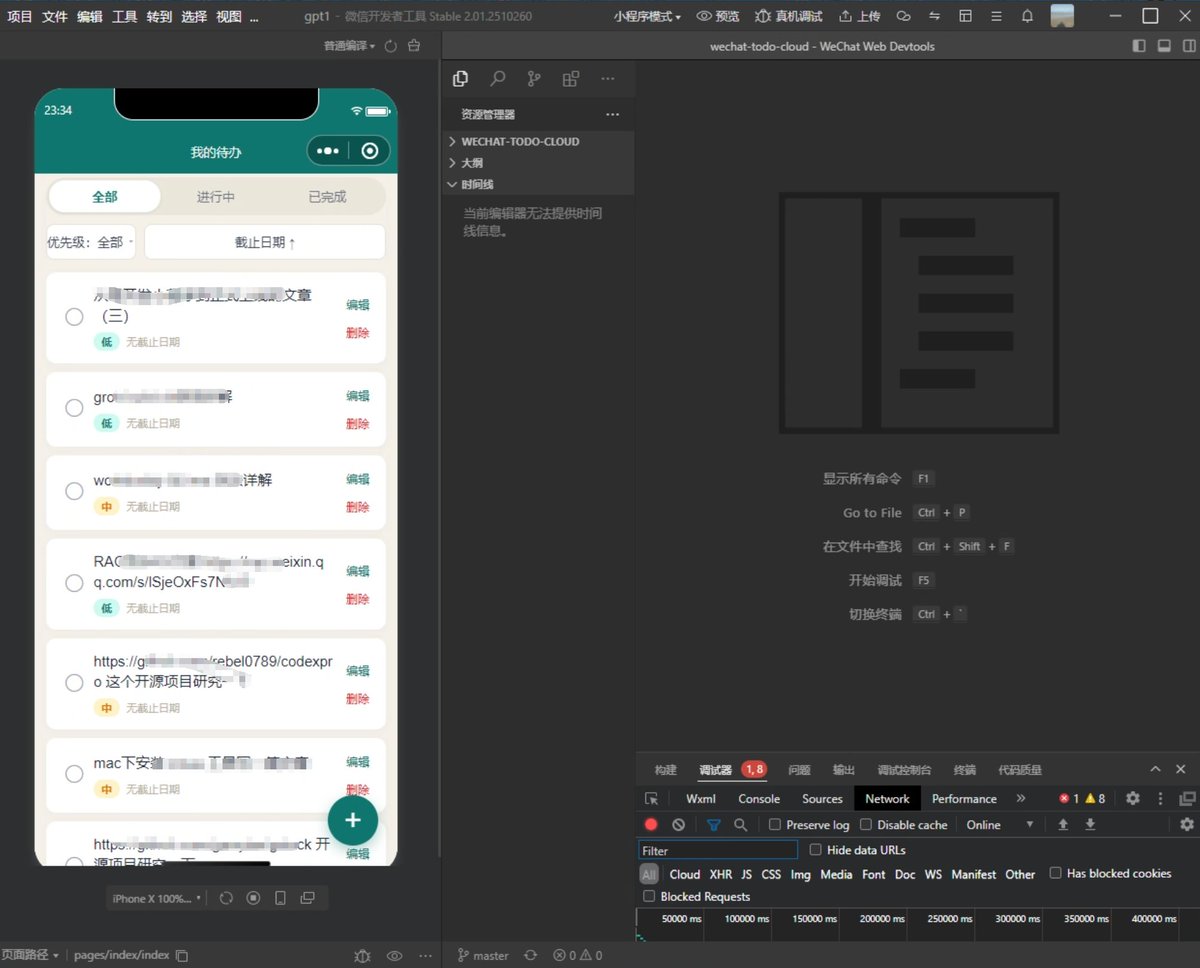Image resolution: width=1200 pixels, height=968 pixels.
Task: Open the explorer files icon
Action: [460, 79]
